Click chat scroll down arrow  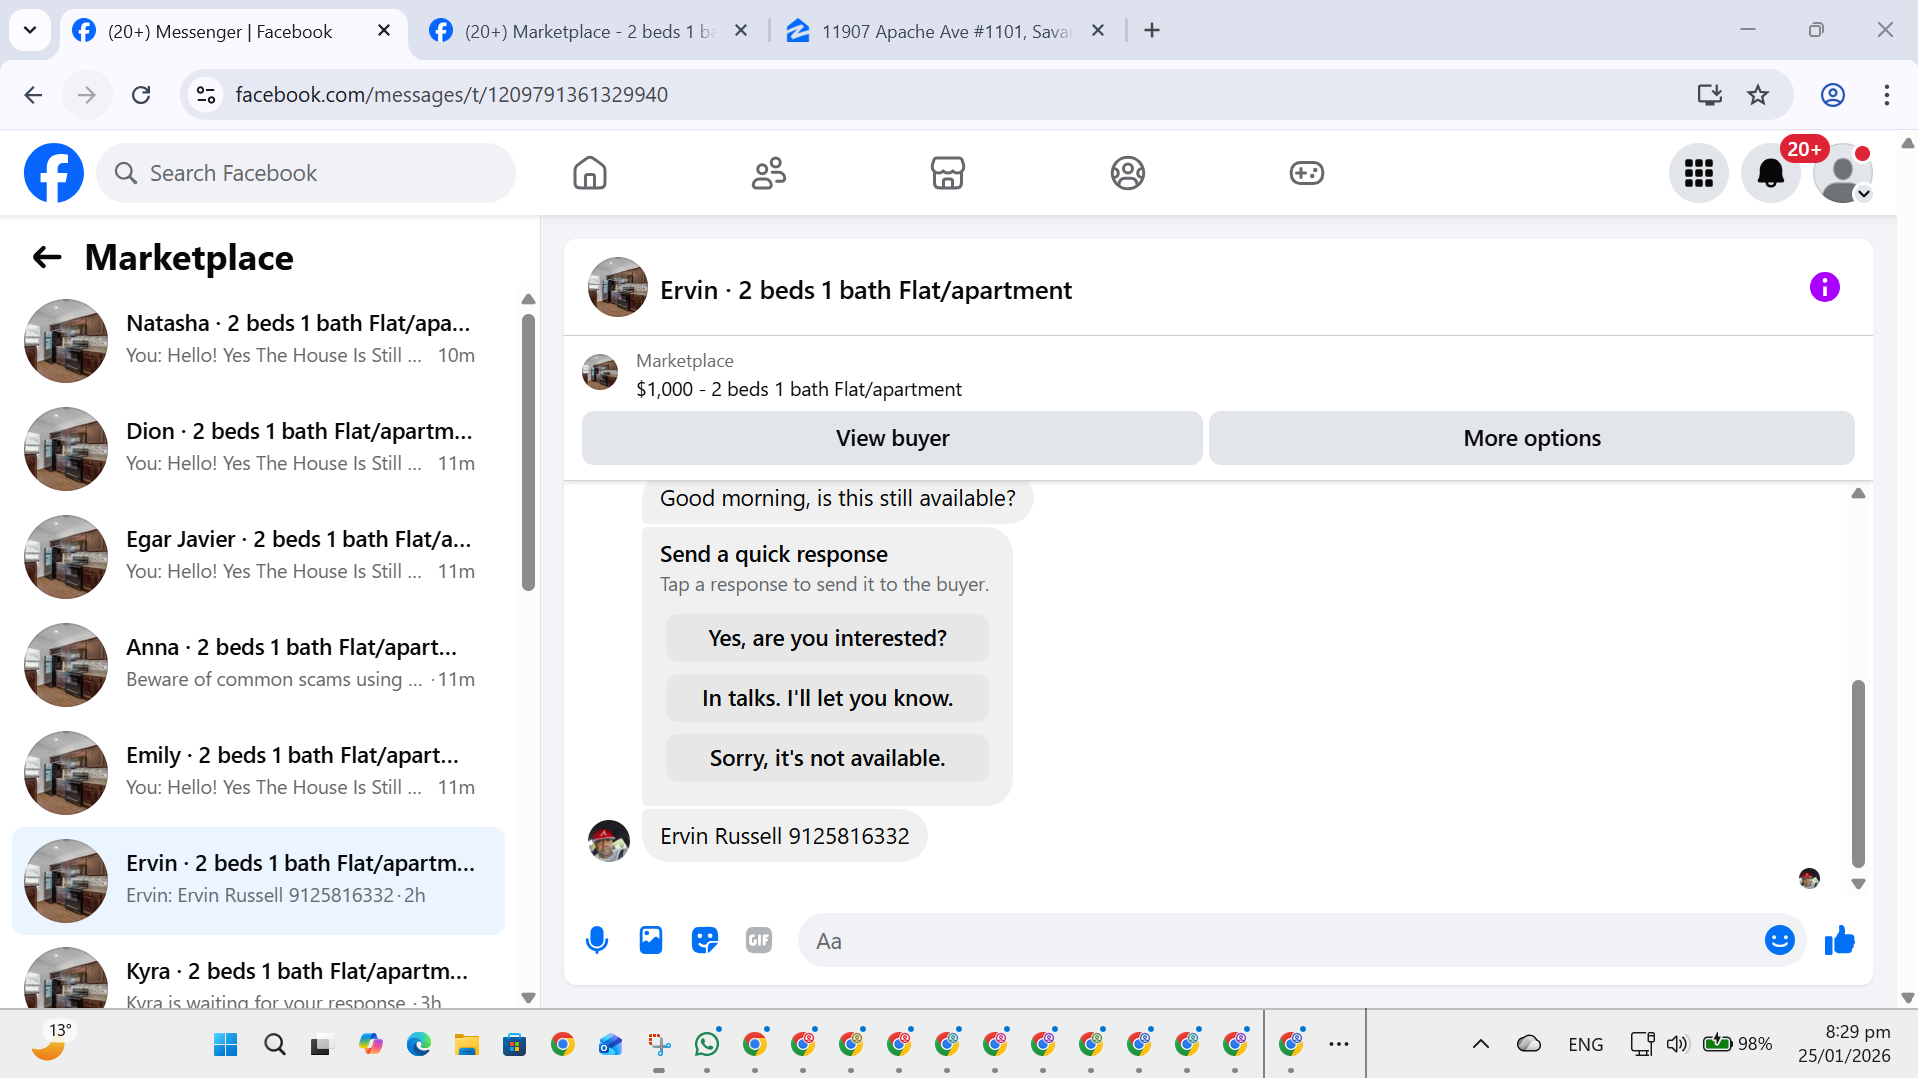click(1858, 884)
